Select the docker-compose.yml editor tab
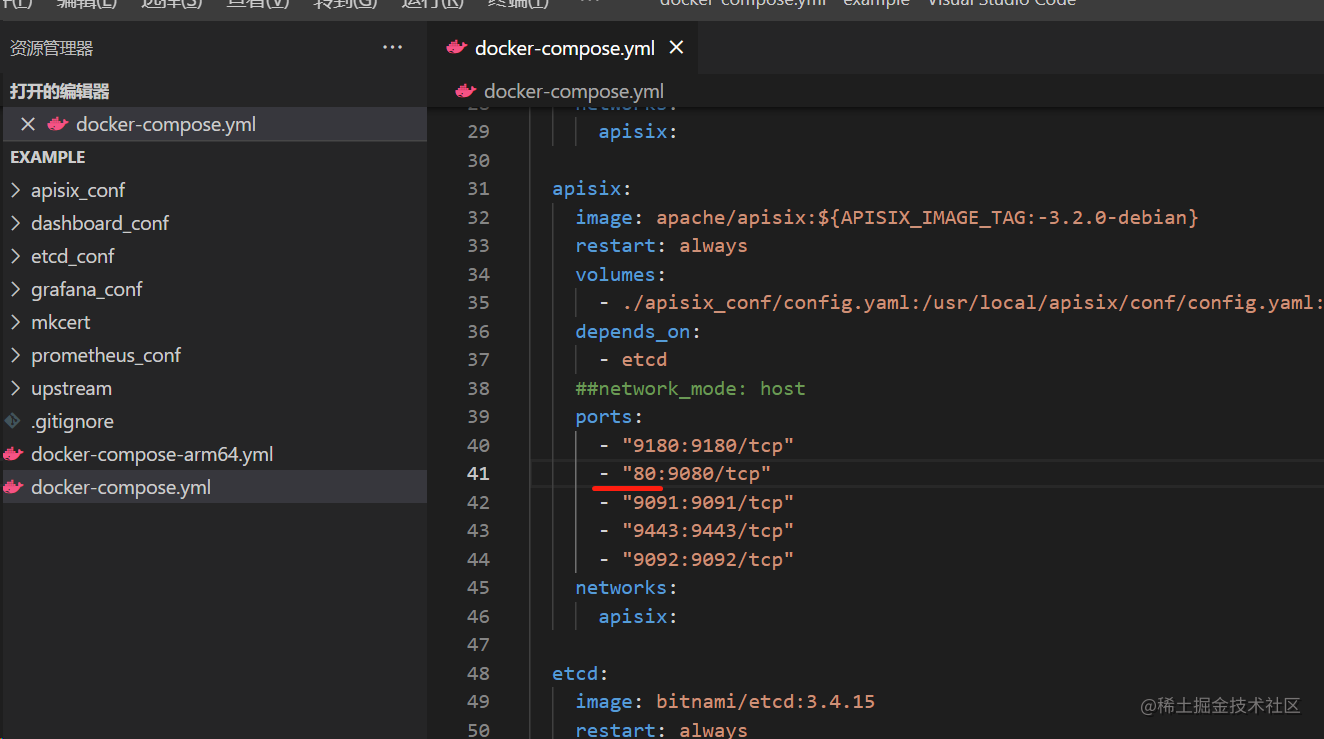This screenshot has width=1324, height=739. point(564,48)
